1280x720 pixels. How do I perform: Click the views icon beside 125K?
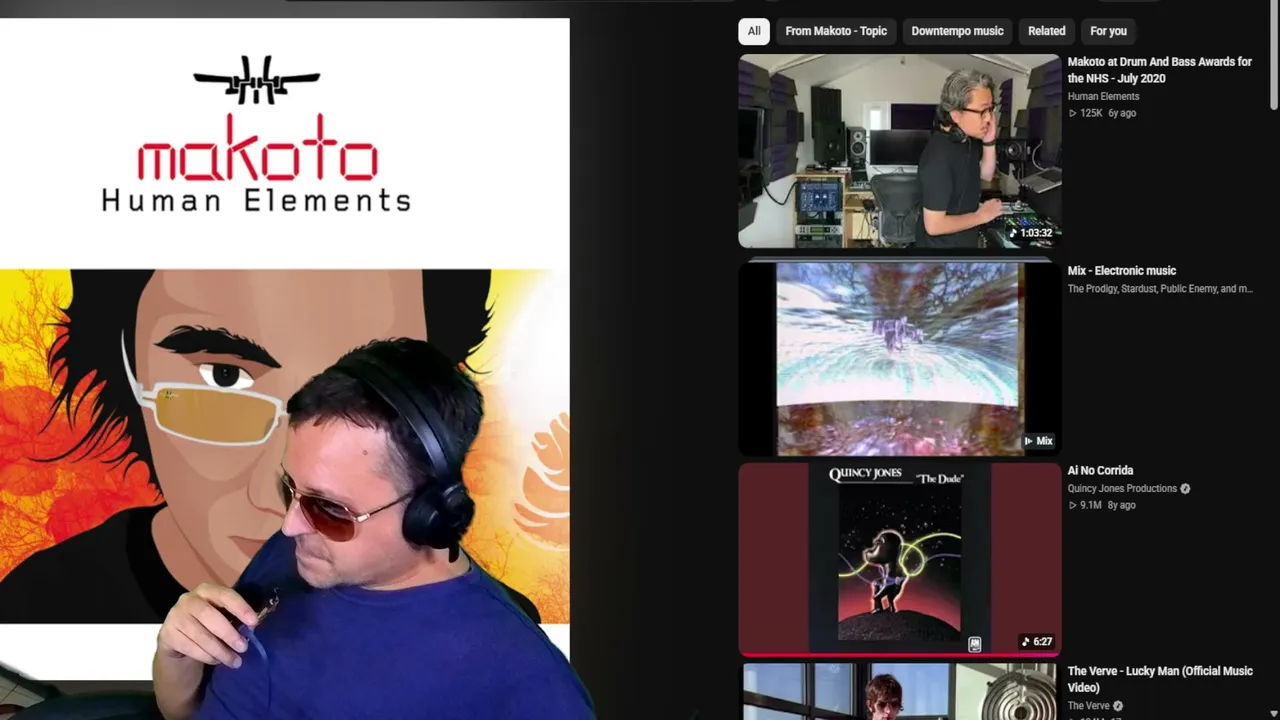pos(1072,114)
